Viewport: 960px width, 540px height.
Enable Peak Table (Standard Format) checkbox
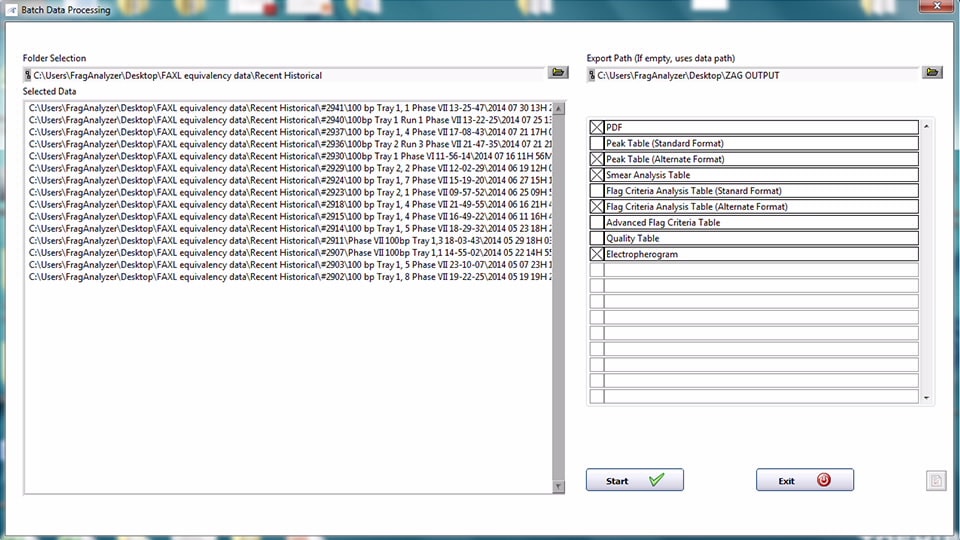click(597, 143)
